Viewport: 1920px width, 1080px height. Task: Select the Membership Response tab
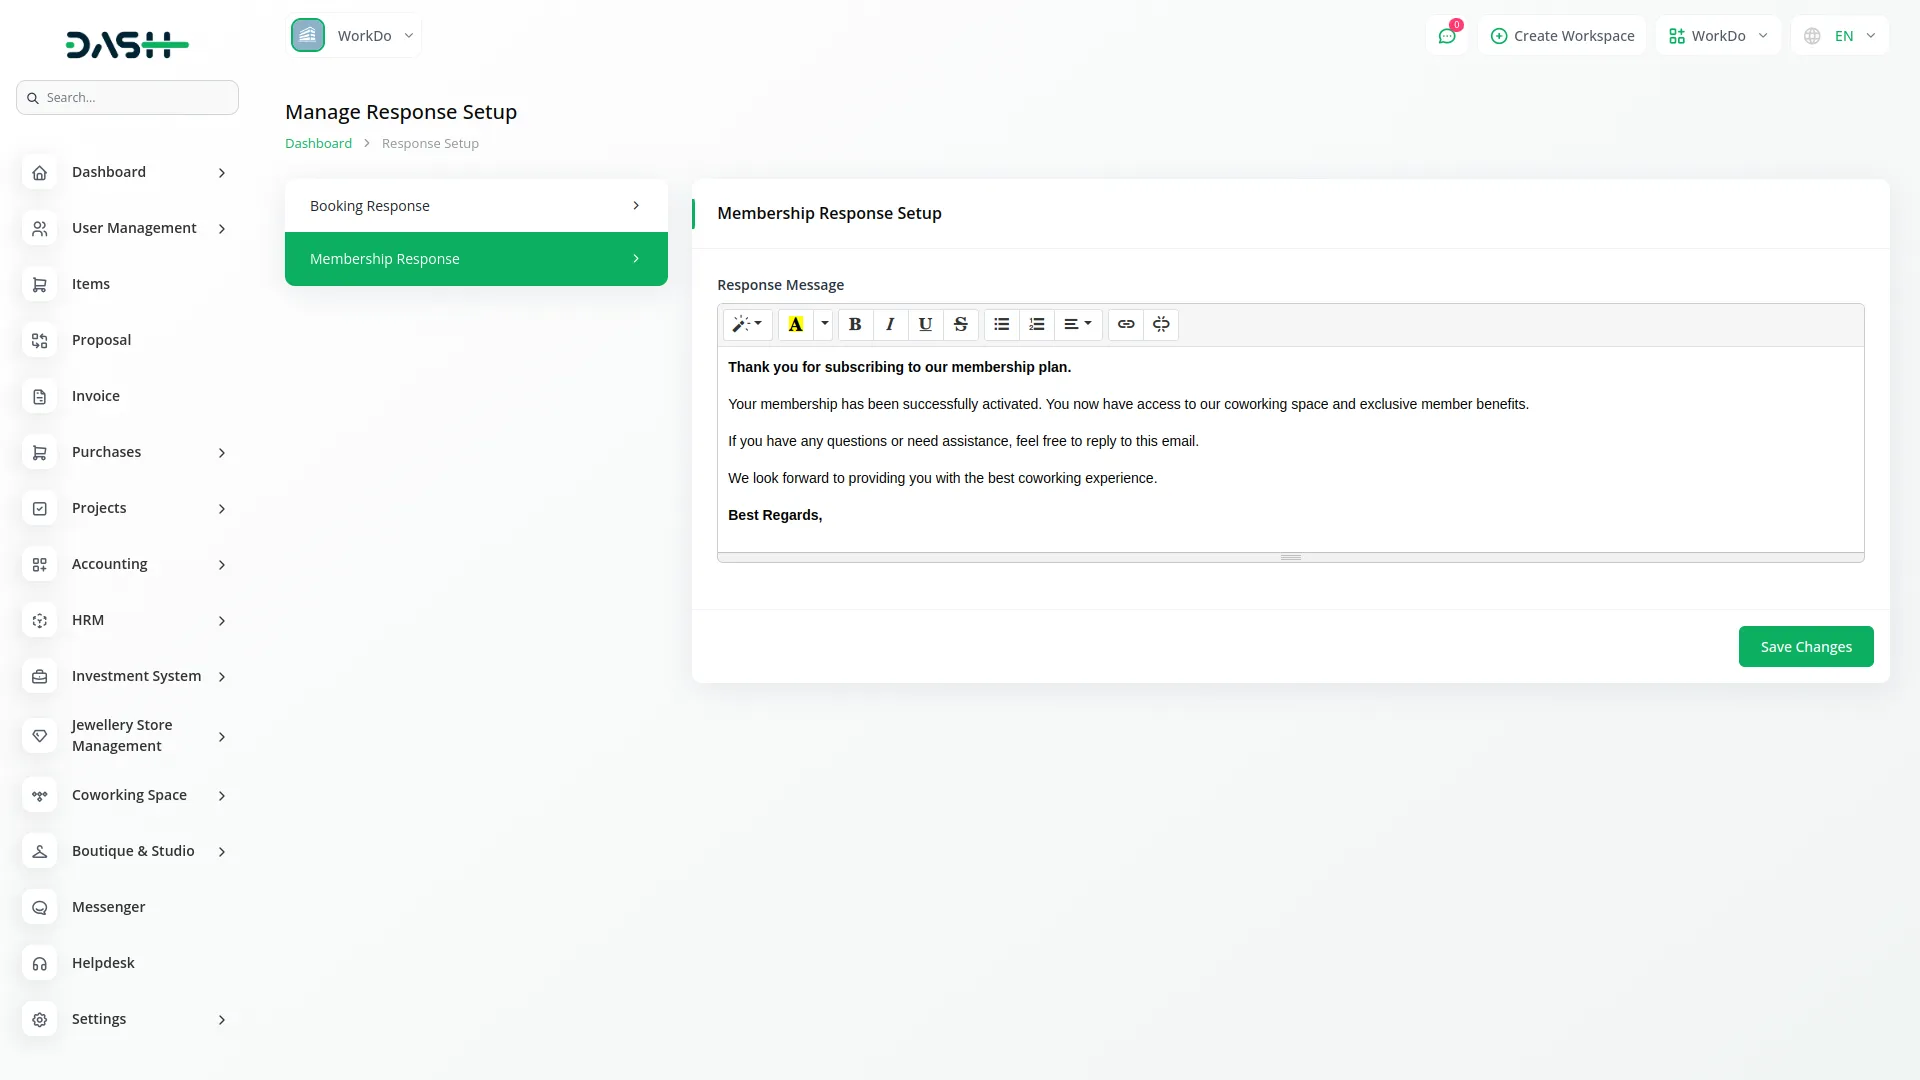(475, 258)
